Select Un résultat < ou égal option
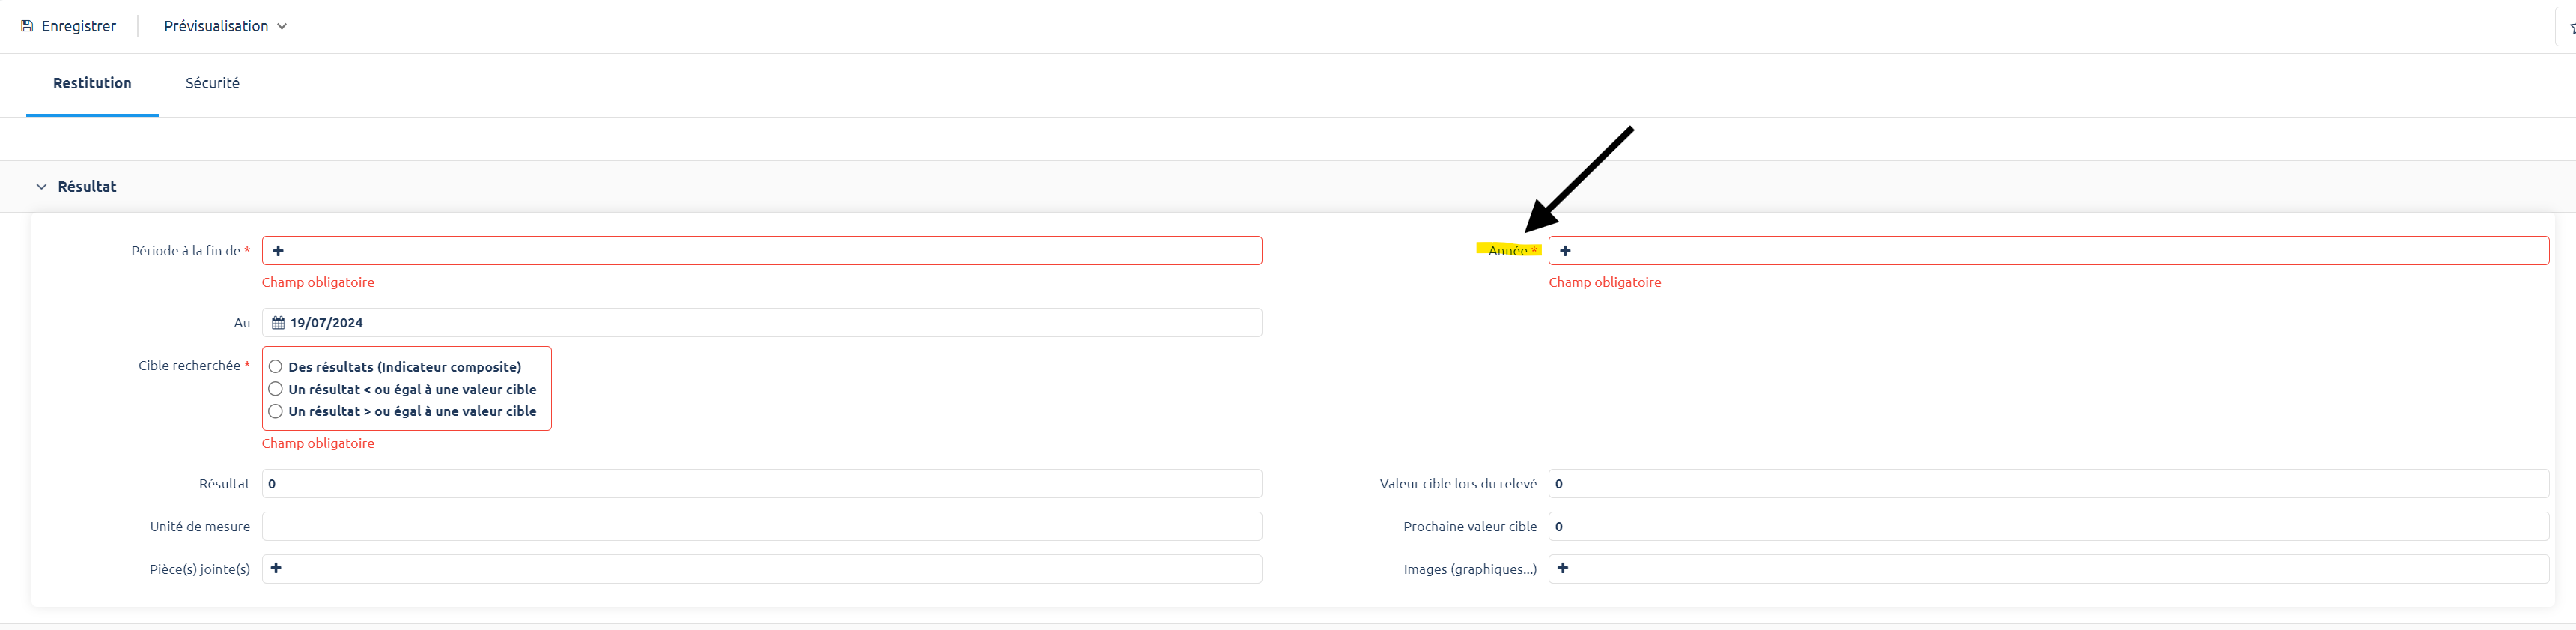This screenshot has height=630, width=2576. point(275,389)
